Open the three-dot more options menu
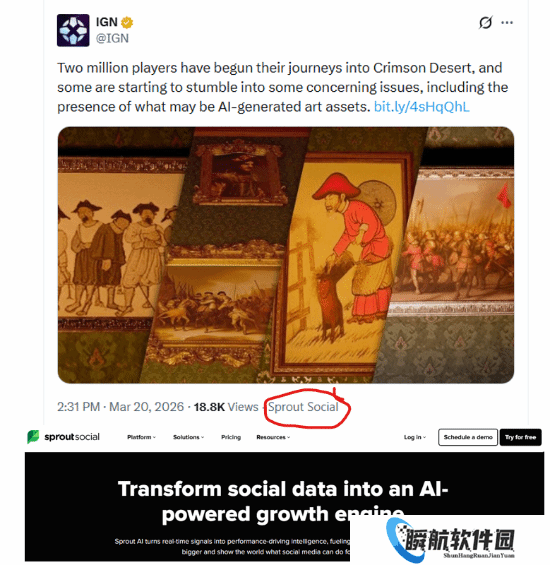The height and width of the screenshot is (565, 550). (507, 23)
